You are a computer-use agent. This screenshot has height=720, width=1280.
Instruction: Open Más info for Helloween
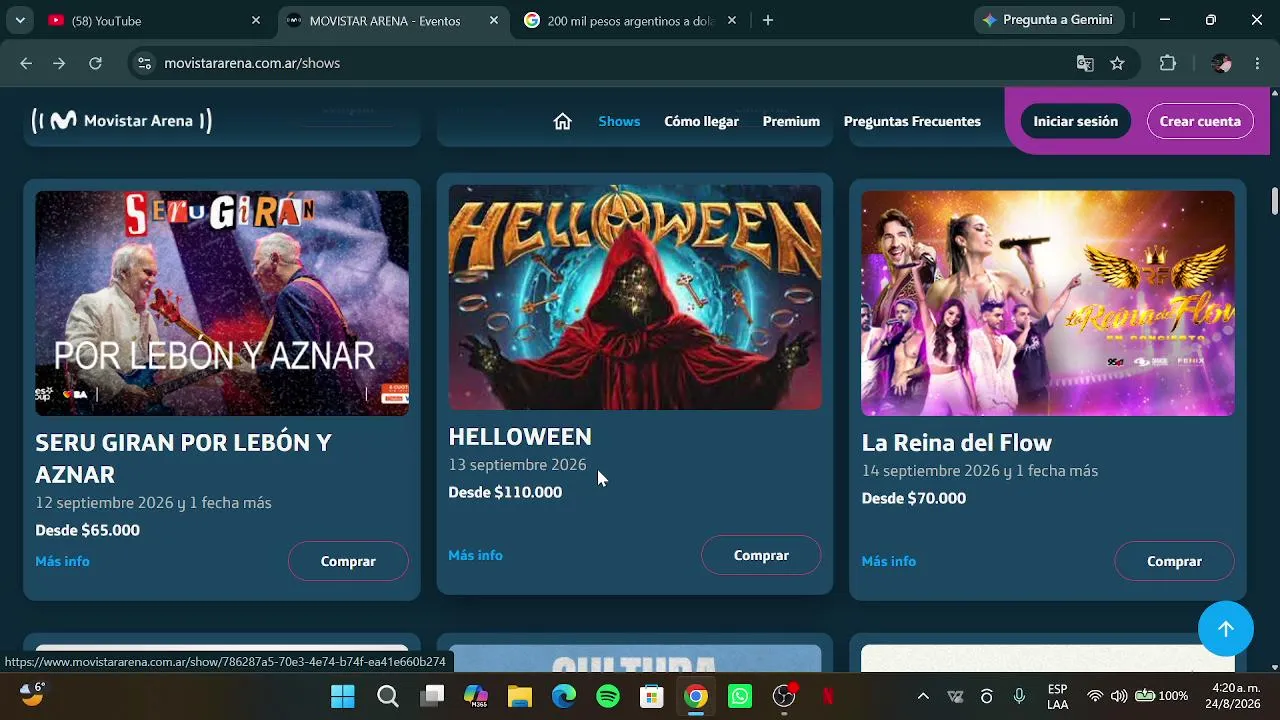(475, 555)
